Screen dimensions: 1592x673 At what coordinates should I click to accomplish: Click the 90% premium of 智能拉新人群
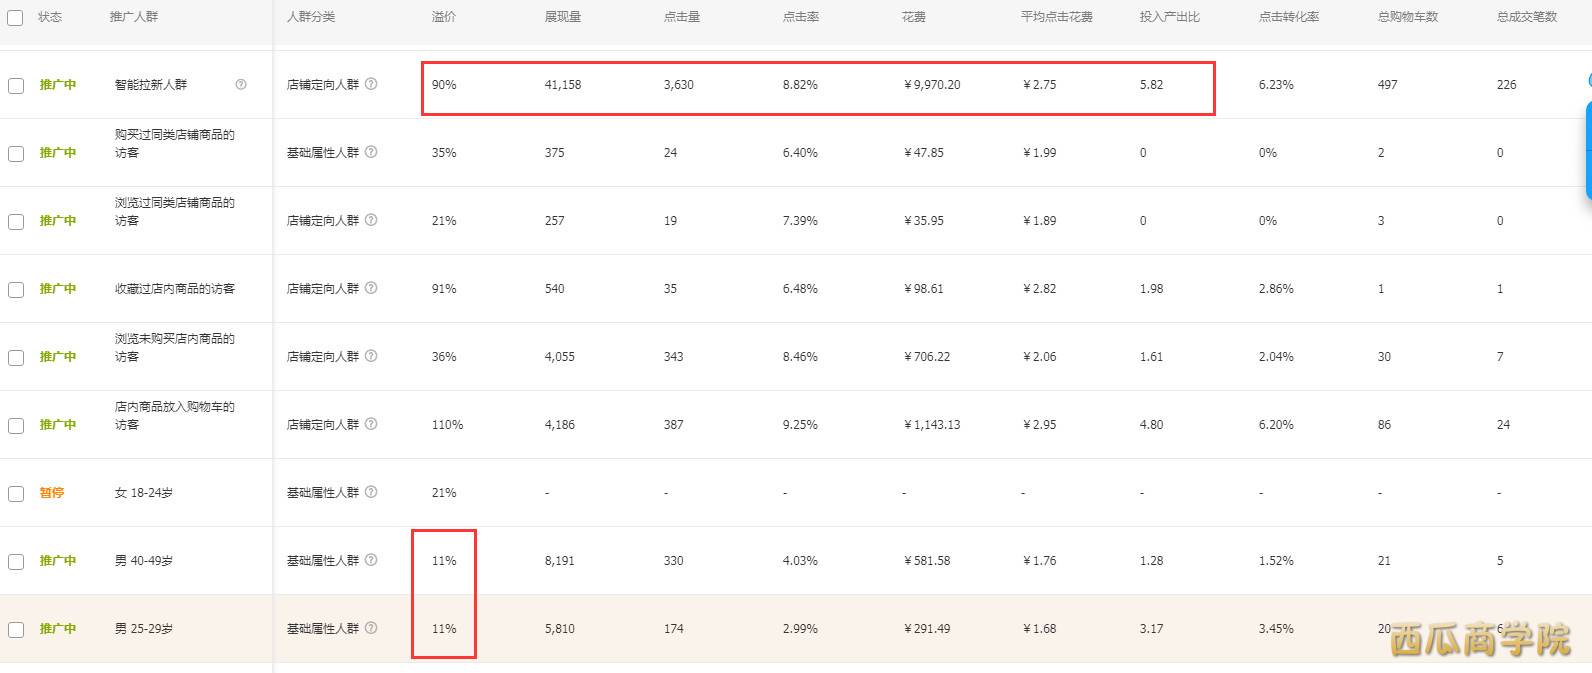pos(444,85)
